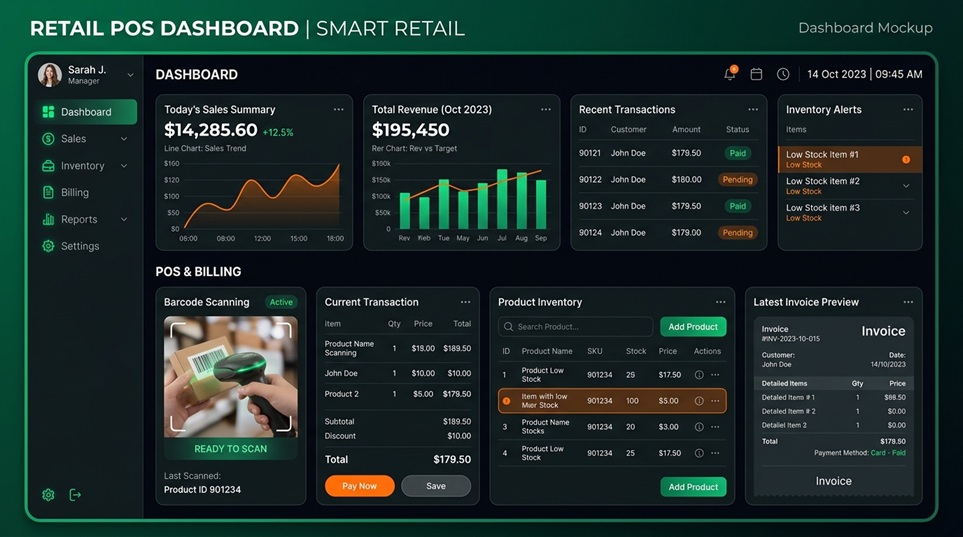
Task: Open Latest Invoice Preview more options
Action: click(x=908, y=302)
